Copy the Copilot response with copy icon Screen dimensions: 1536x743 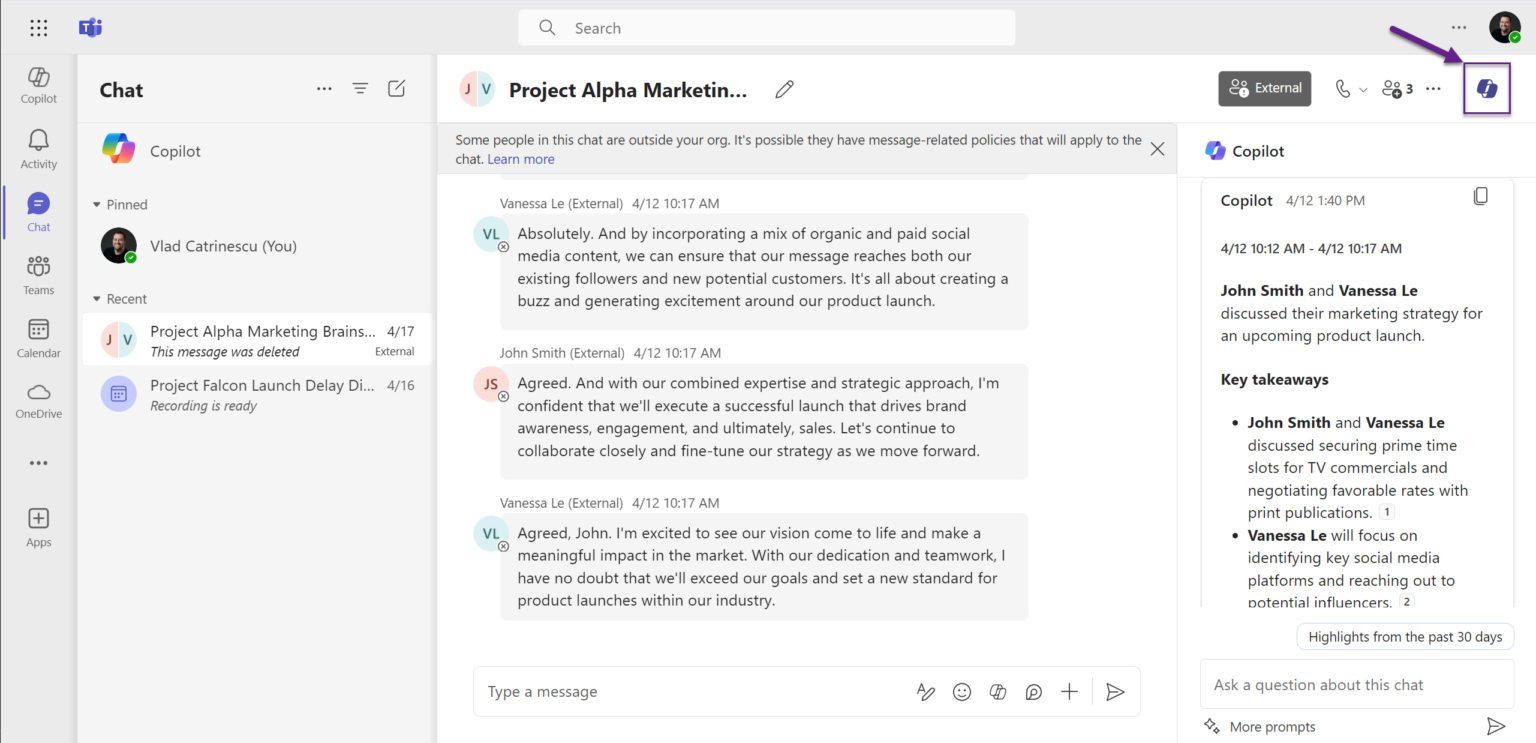pyautogui.click(x=1481, y=196)
